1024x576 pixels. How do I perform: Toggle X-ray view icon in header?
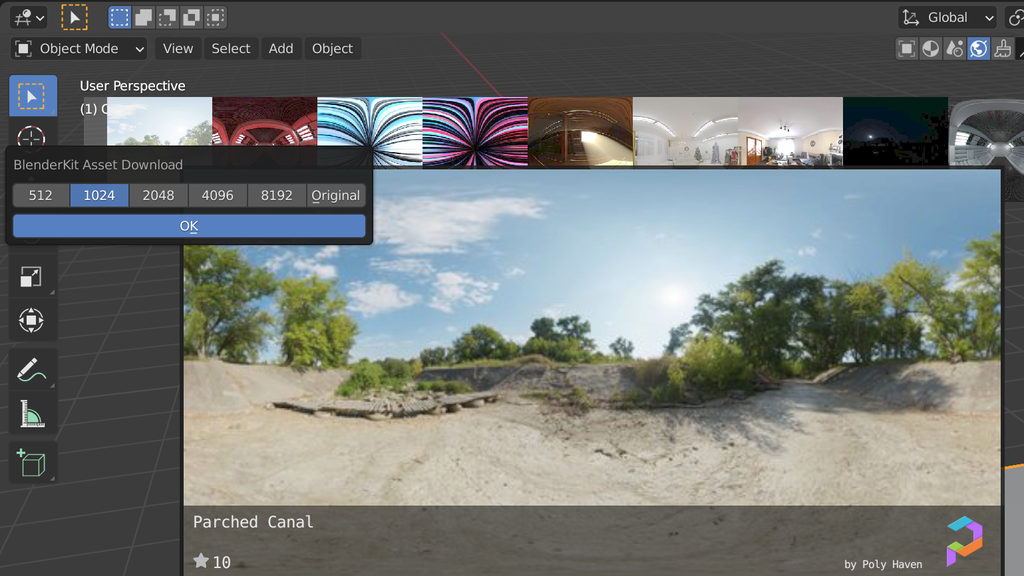click(x=907, y=48)
